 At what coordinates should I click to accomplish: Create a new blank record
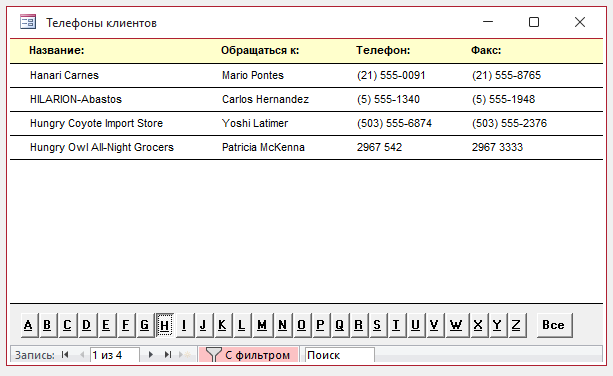(185, 355)
